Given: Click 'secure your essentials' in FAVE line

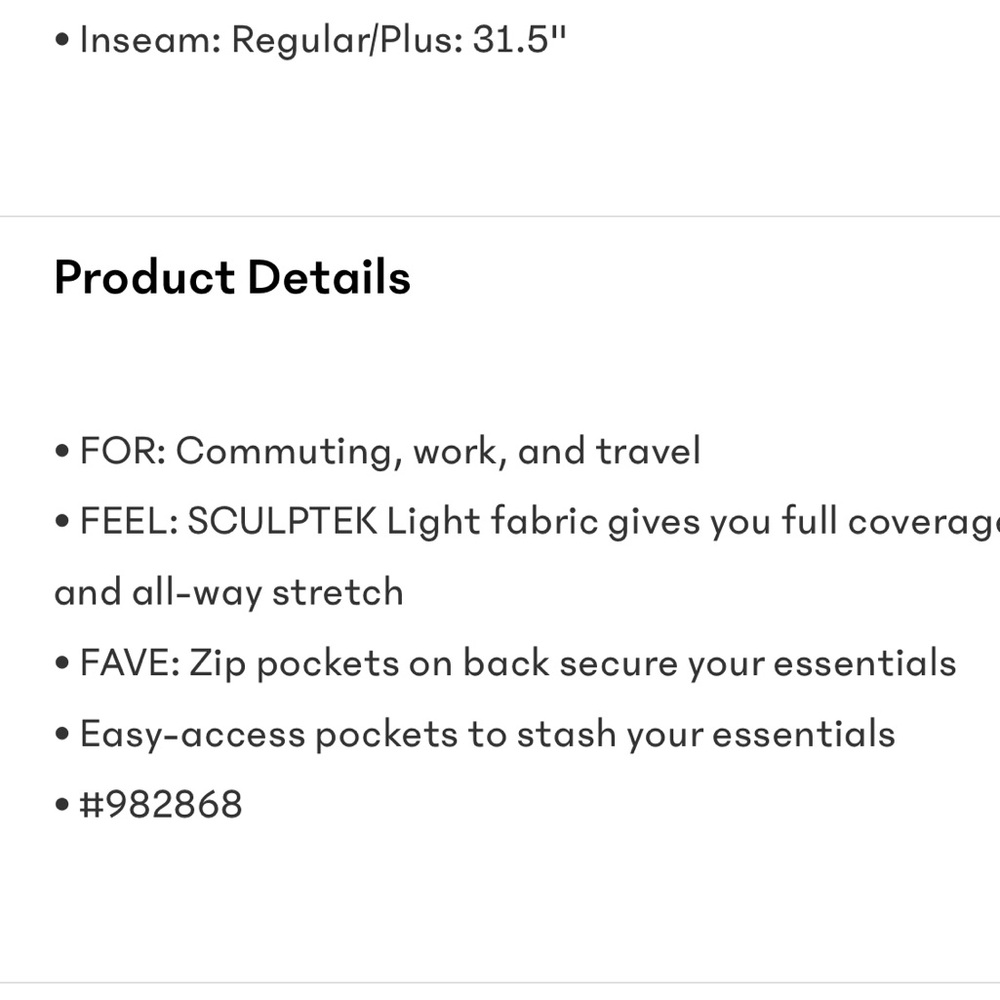Looking at the screenshot, I should pos(757,663).
